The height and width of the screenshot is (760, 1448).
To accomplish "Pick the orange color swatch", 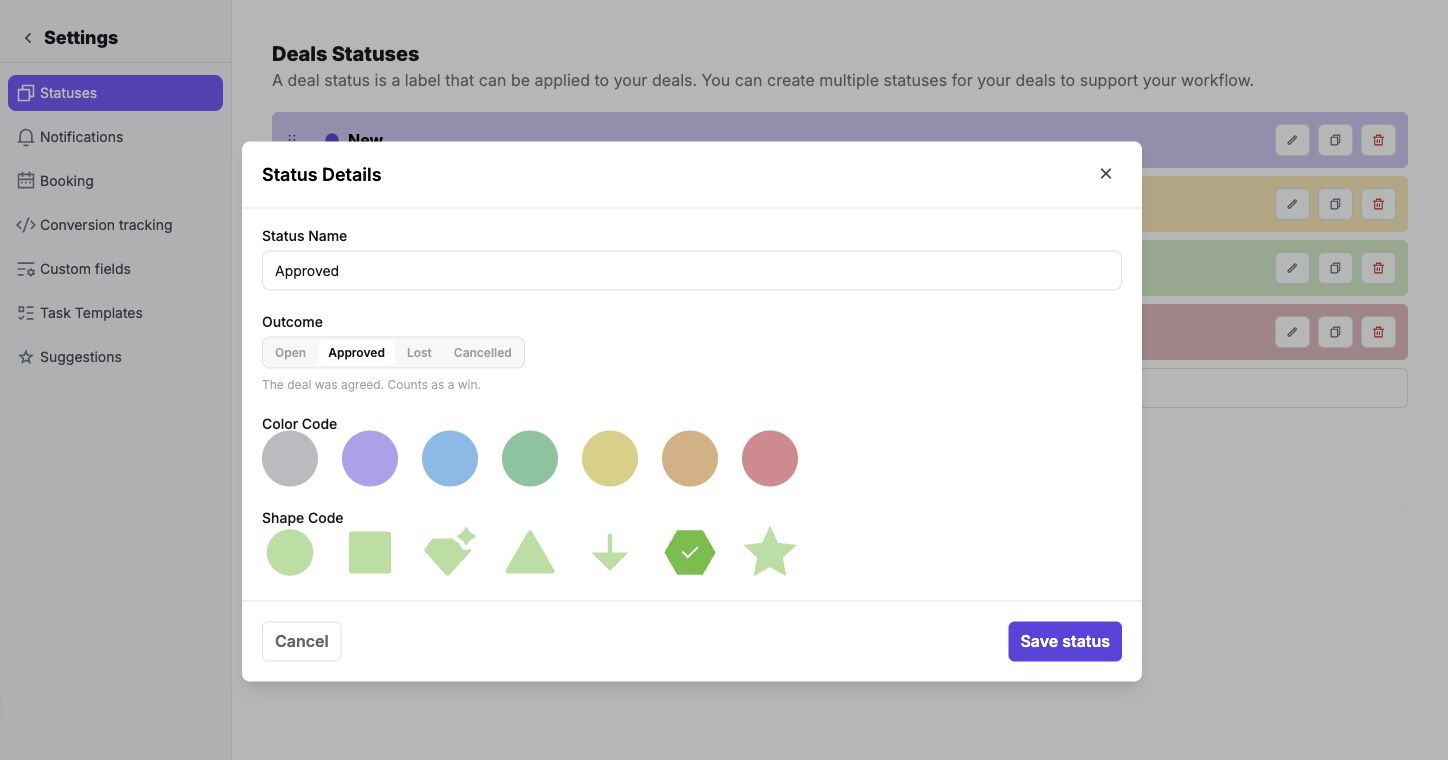I will click(x=690, y=459).
